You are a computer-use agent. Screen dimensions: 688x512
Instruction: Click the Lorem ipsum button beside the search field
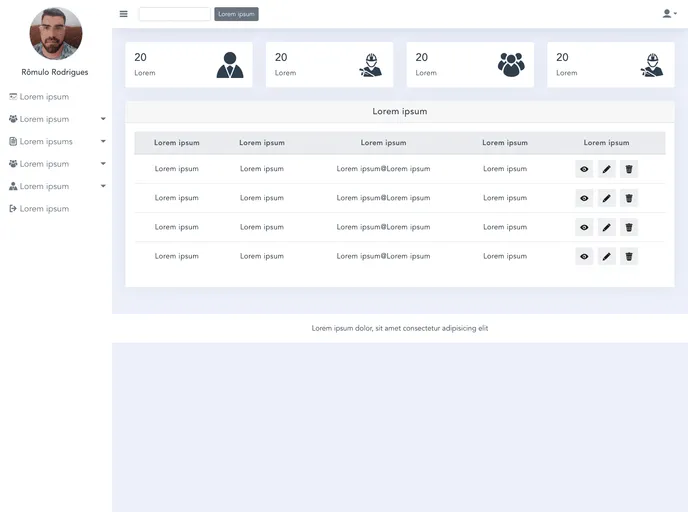tap(236, 14)
